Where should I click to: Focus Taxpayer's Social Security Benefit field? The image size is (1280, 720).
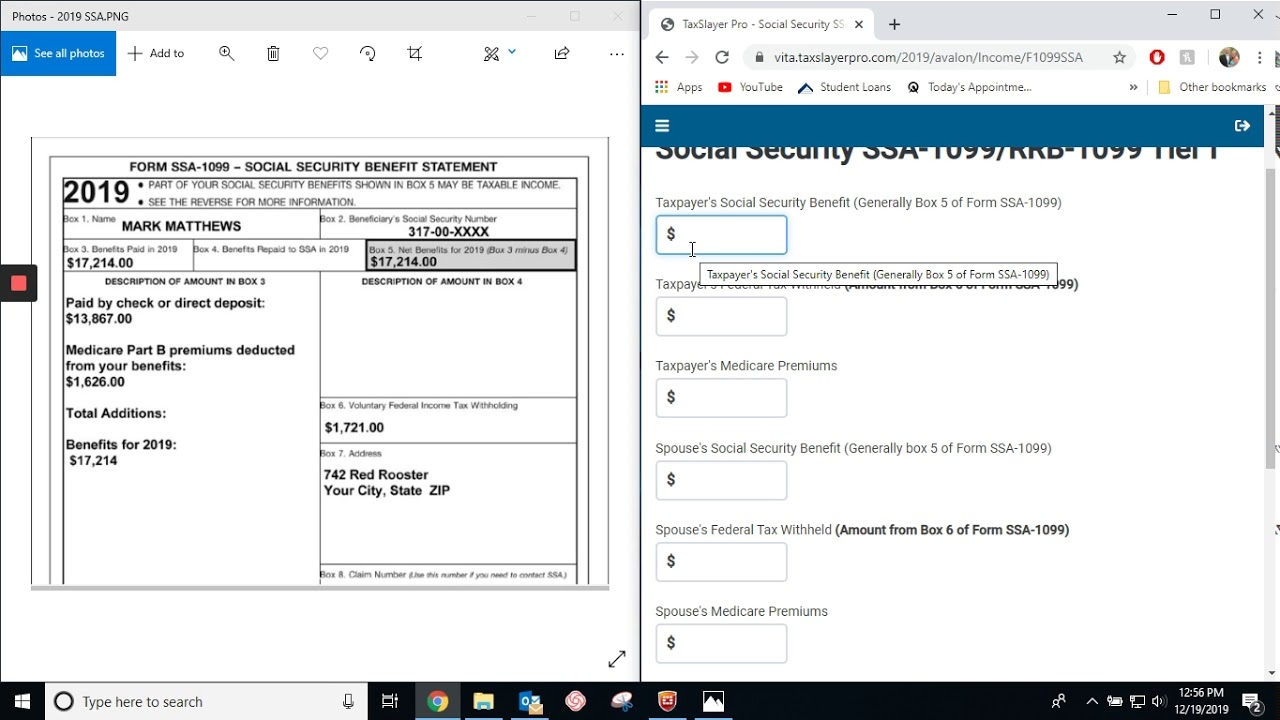721,234
